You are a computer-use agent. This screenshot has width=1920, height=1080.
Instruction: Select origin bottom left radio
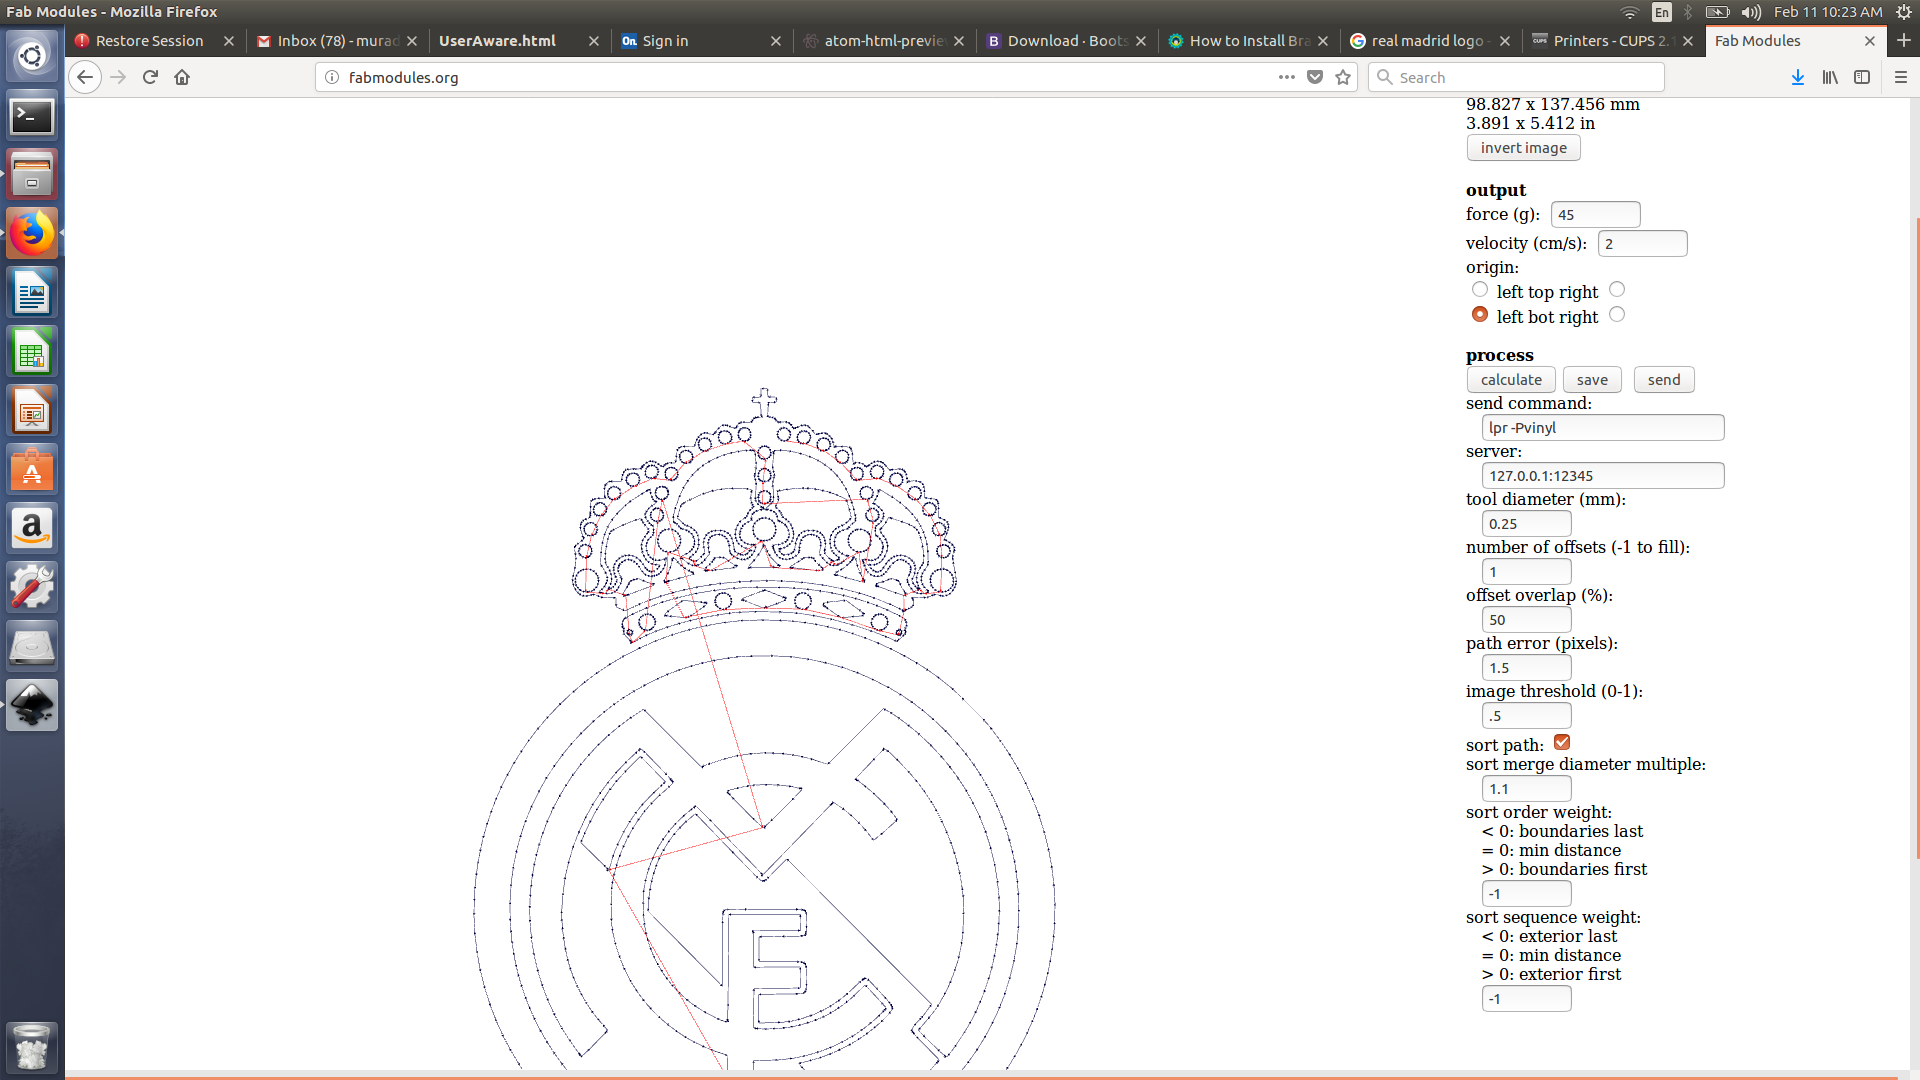[x=1480, y=315]
